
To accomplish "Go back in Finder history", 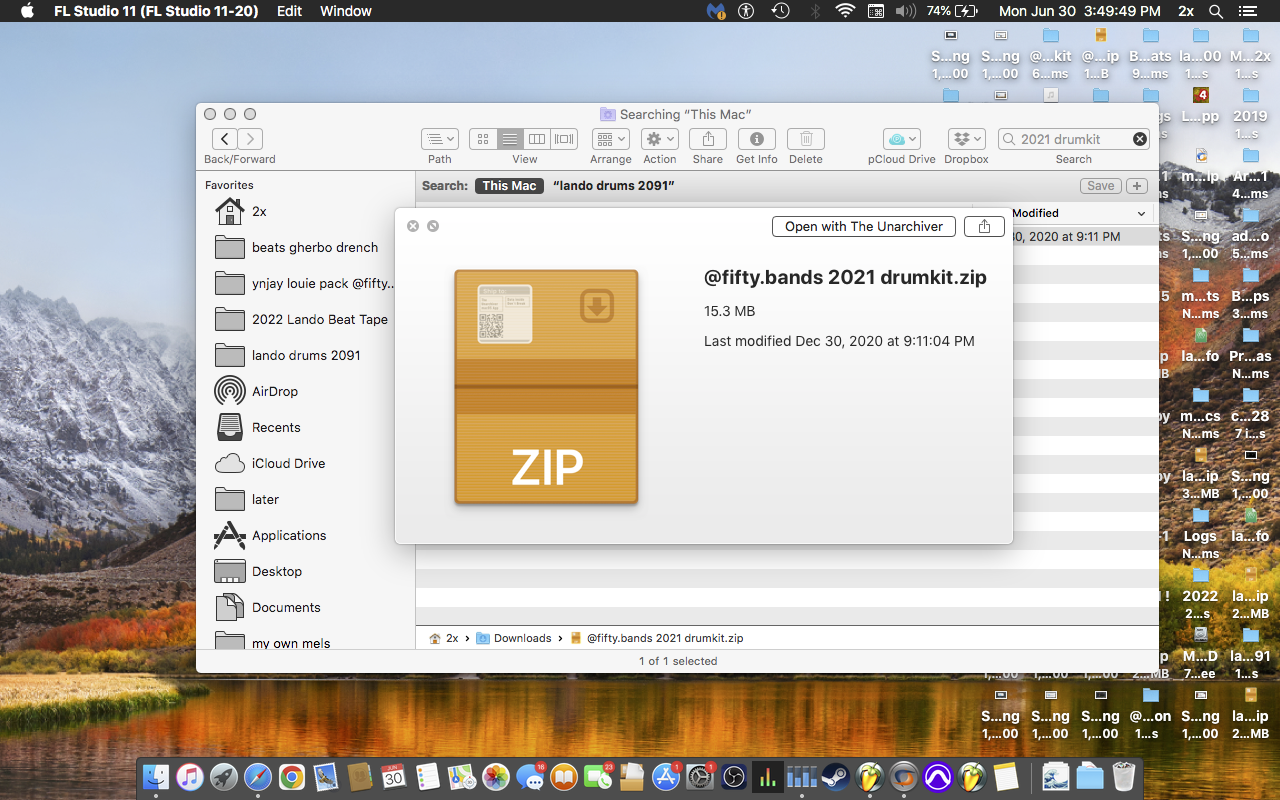I will [225, 139].
